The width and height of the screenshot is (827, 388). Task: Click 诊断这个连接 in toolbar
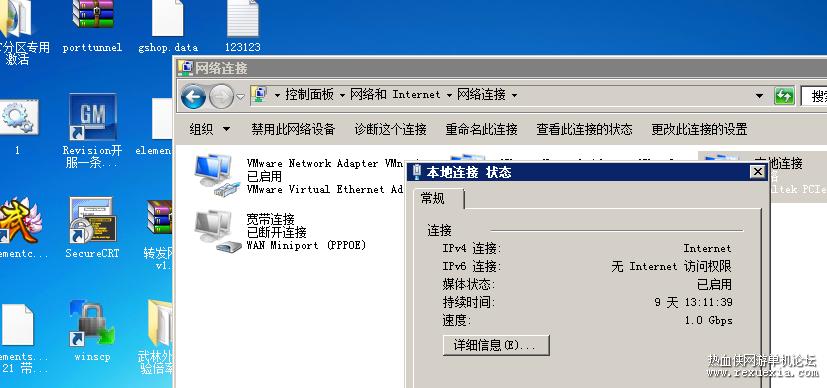point(390,129)
